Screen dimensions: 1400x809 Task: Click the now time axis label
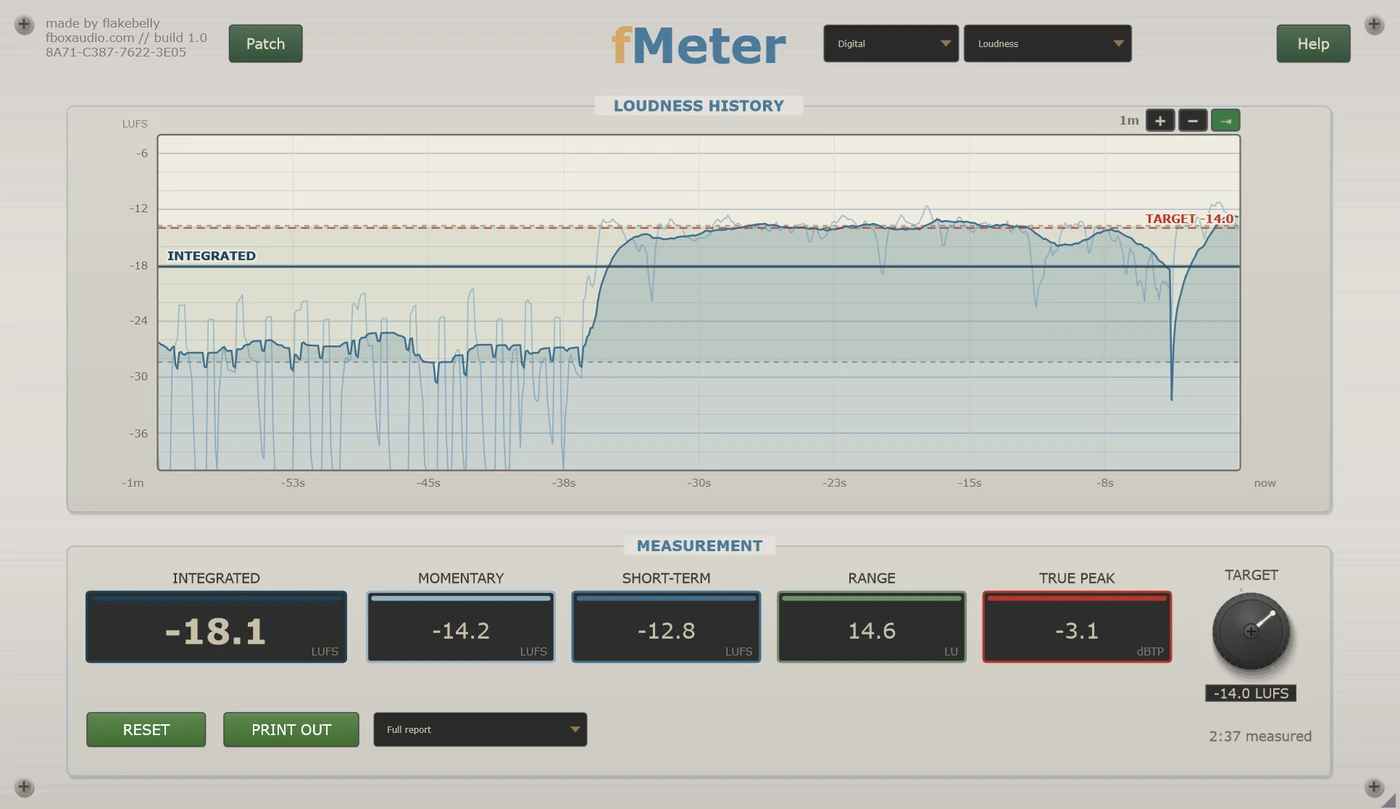tap(1265, 483)
